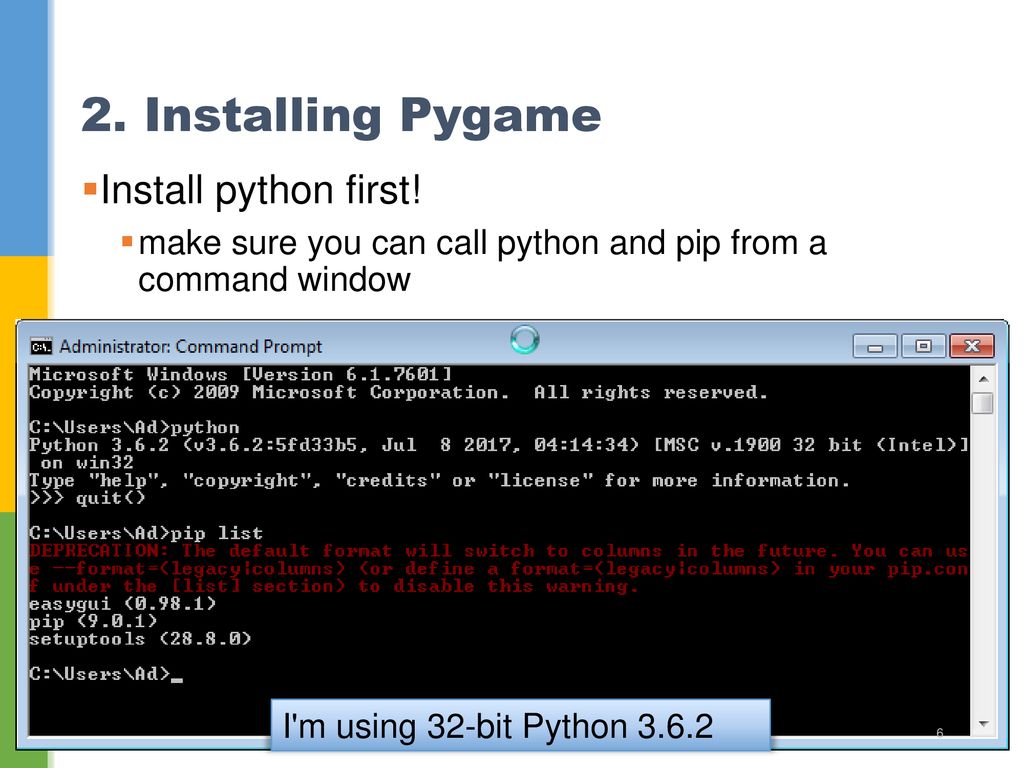Click the spinning busy cursor circle

coord(524,340)
